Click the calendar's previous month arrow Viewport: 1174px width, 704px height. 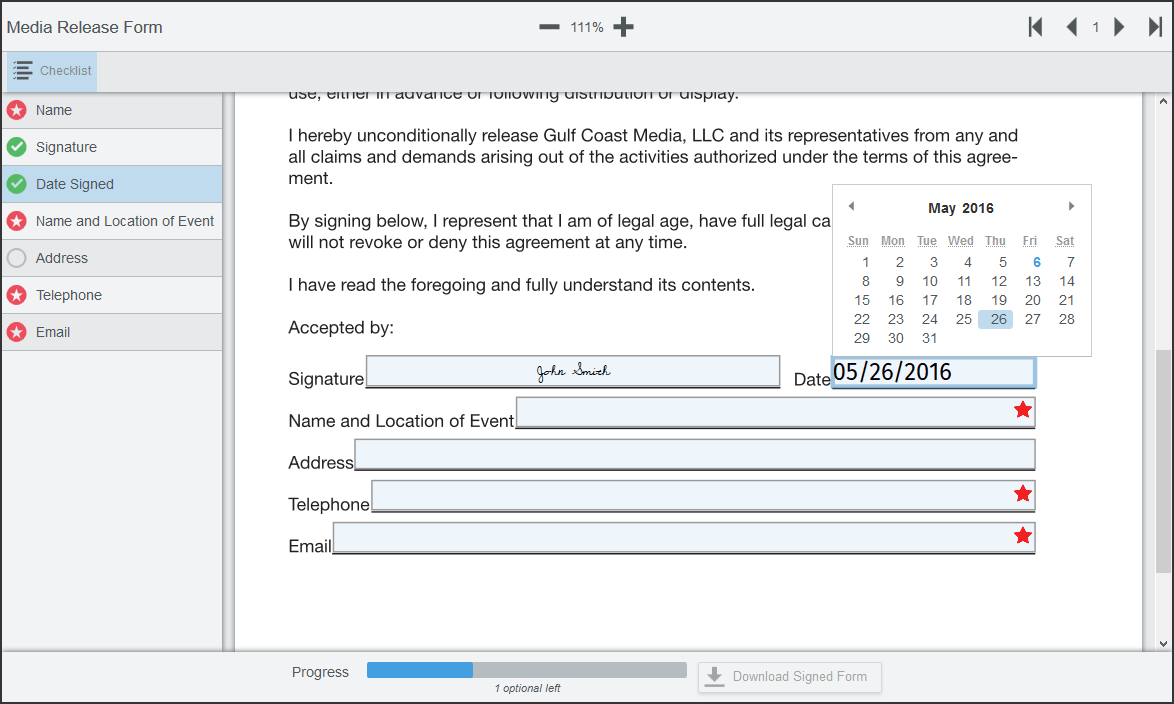851,206
